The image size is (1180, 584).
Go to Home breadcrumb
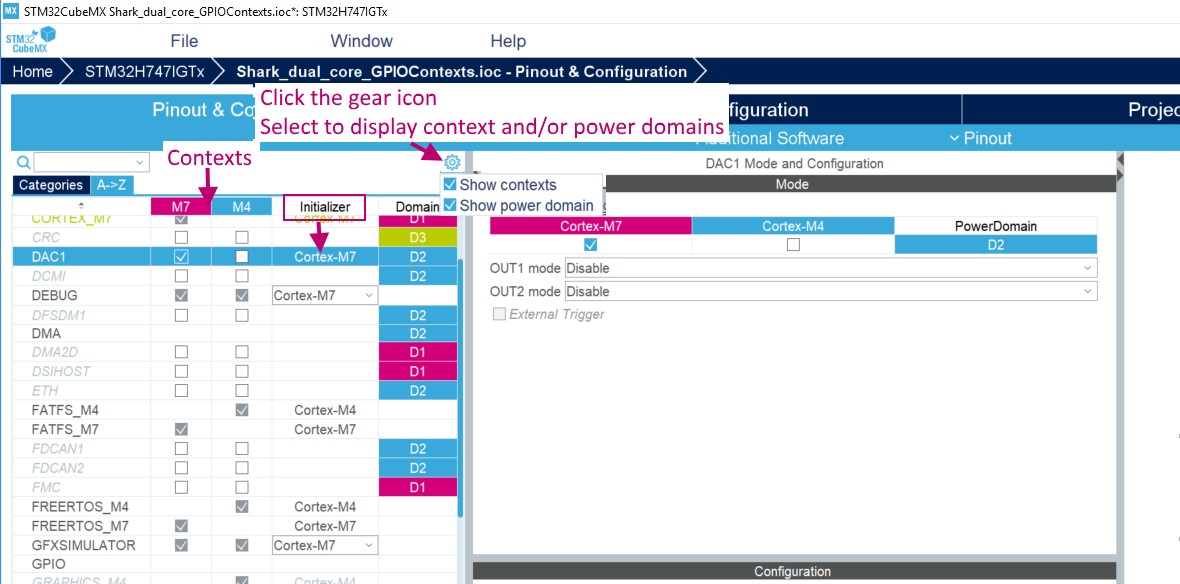coord(32,72)
